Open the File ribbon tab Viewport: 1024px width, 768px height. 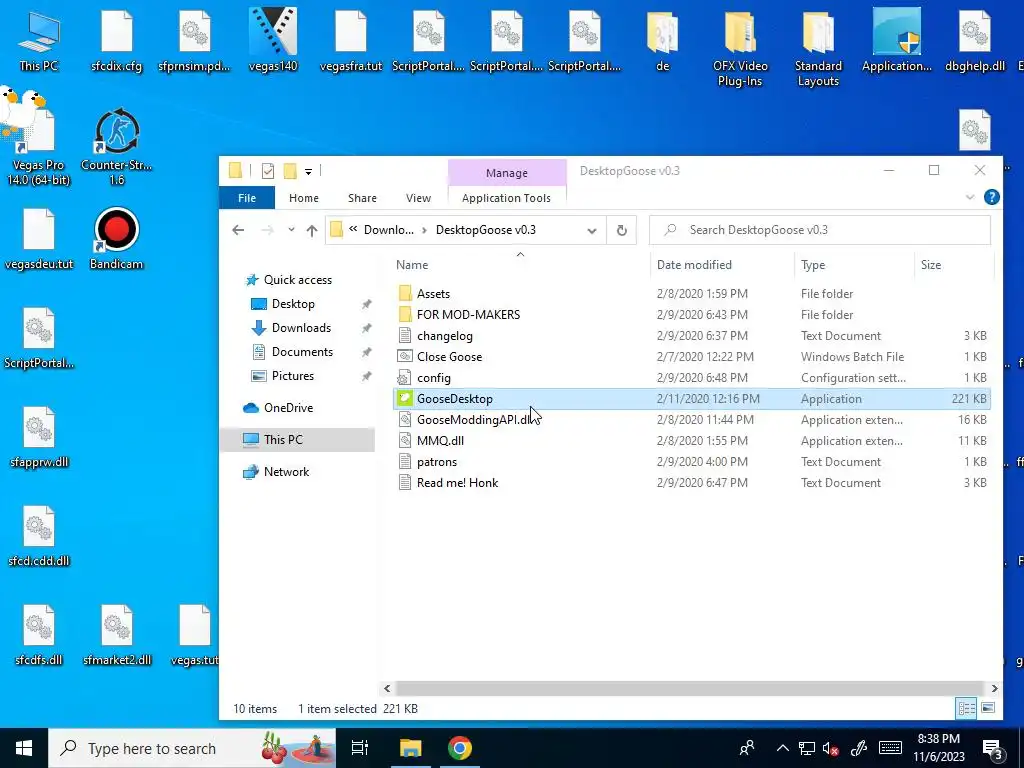[x=247, y=198]
